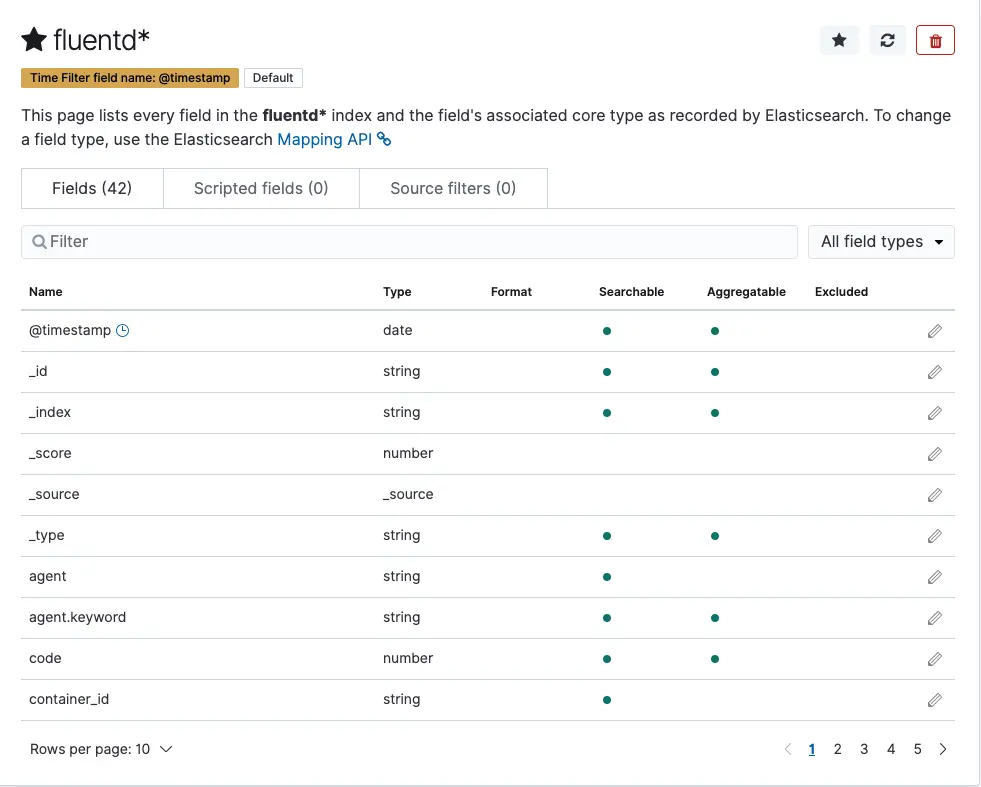Sort by the Name column header
Screen dimensions: 981x787
point(46,292)
